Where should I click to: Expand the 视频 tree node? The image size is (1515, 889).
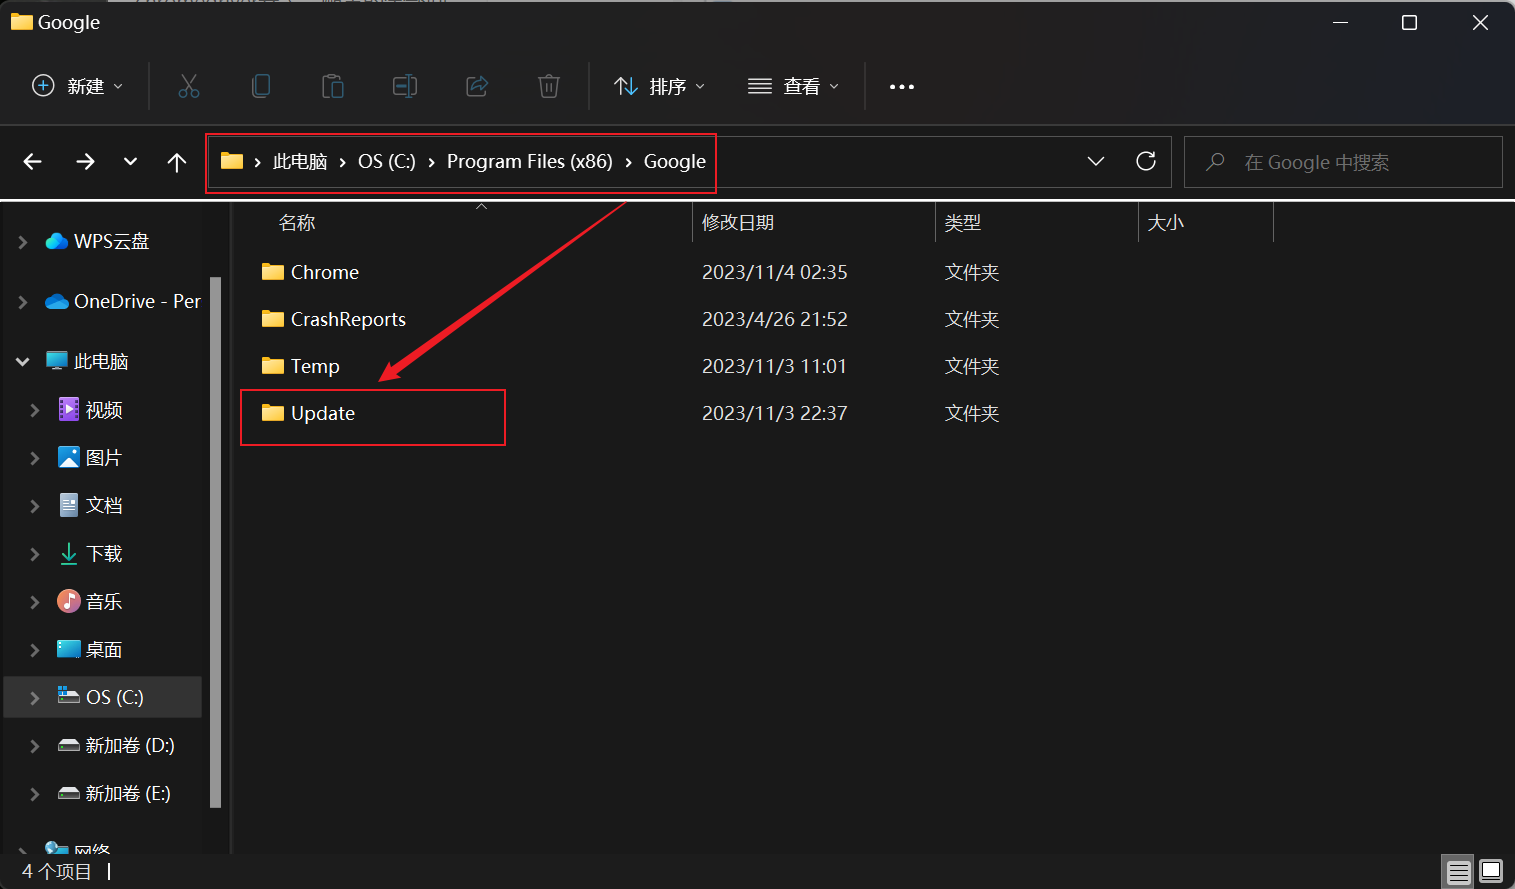pos(35,409)
